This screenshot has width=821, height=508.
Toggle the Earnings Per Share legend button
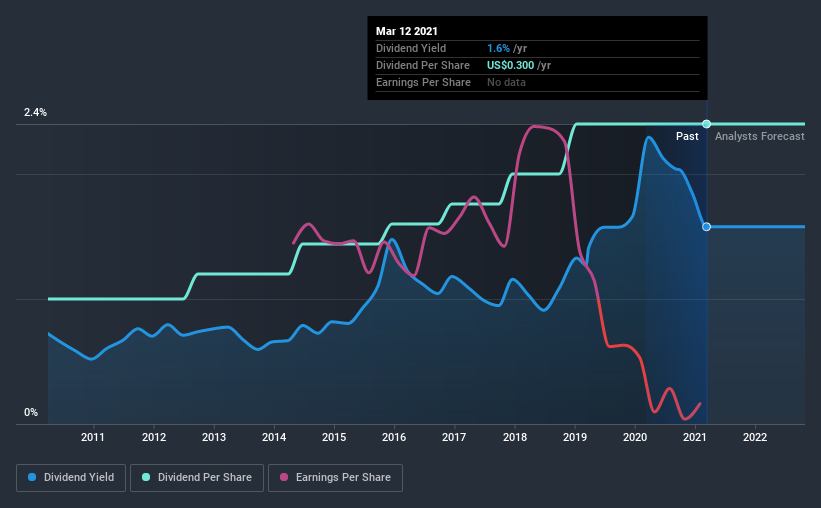click(336, 478)
